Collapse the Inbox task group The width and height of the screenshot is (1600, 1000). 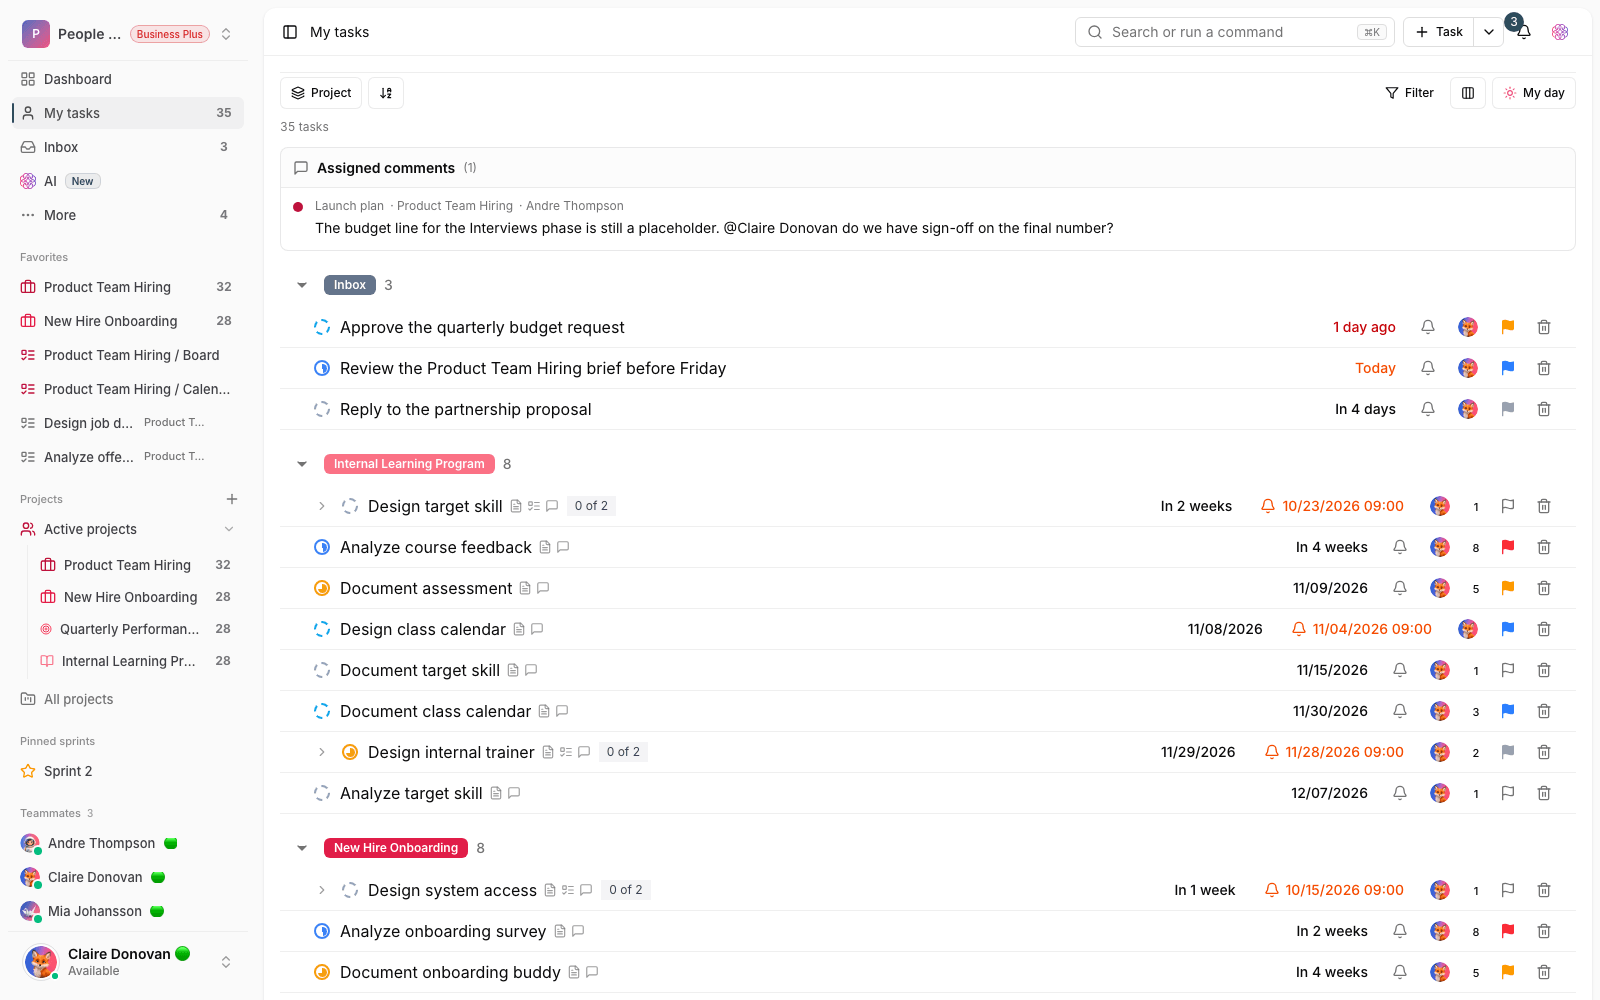coord(302,285)
